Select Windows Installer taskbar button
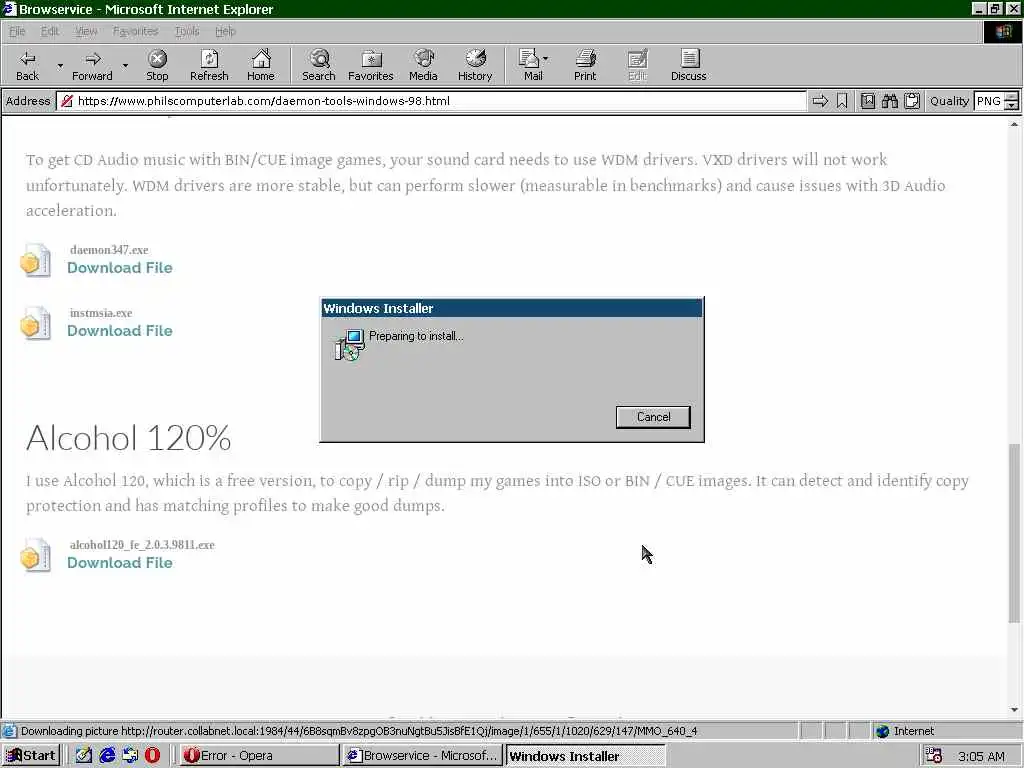 pyautogui.click(x=586, y=756)
